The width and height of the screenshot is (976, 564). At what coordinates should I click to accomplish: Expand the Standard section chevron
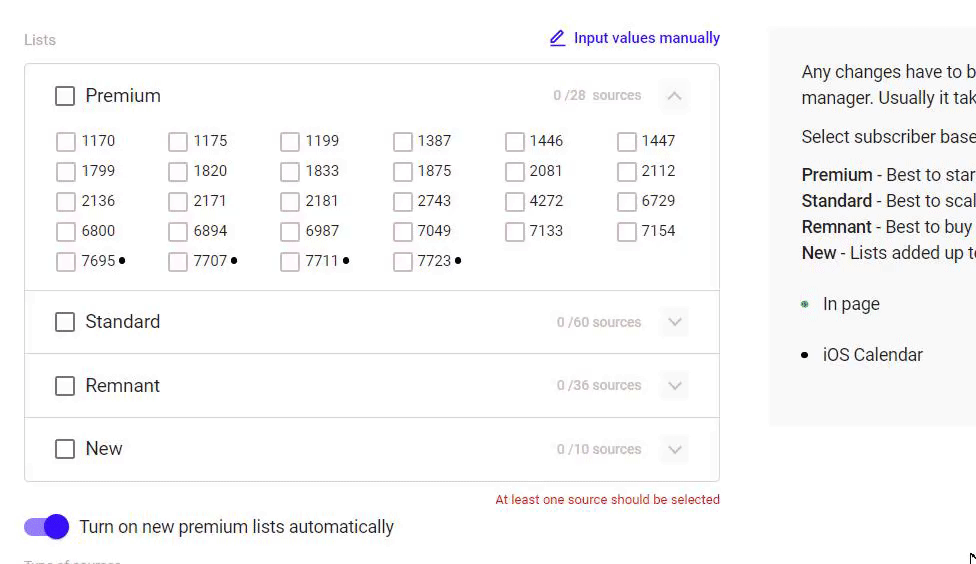(675, 322)
